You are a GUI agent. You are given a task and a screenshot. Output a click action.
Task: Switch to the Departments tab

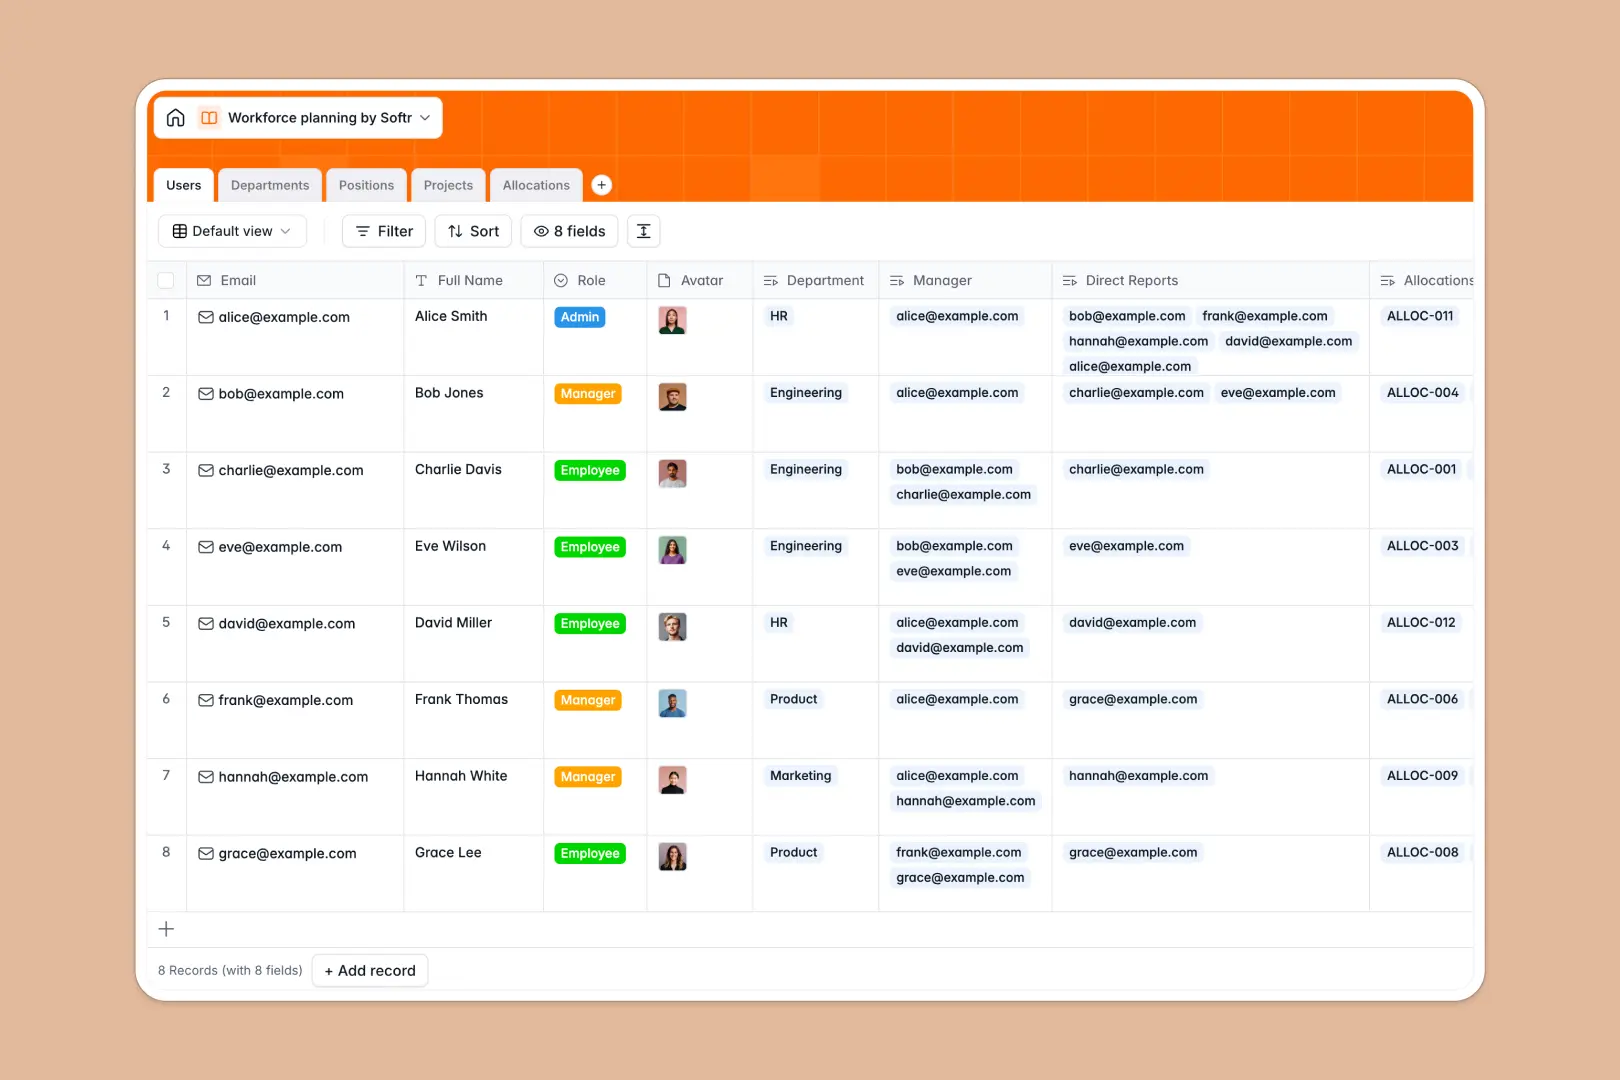(x=269, y=184)
